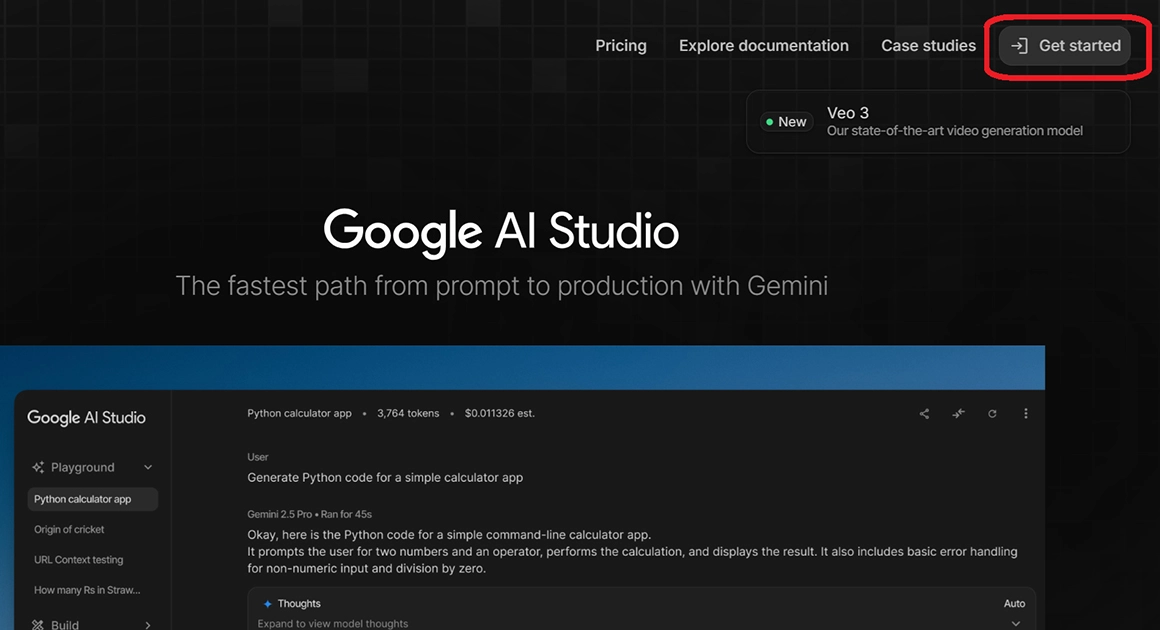Click the Get started button

1065,46
